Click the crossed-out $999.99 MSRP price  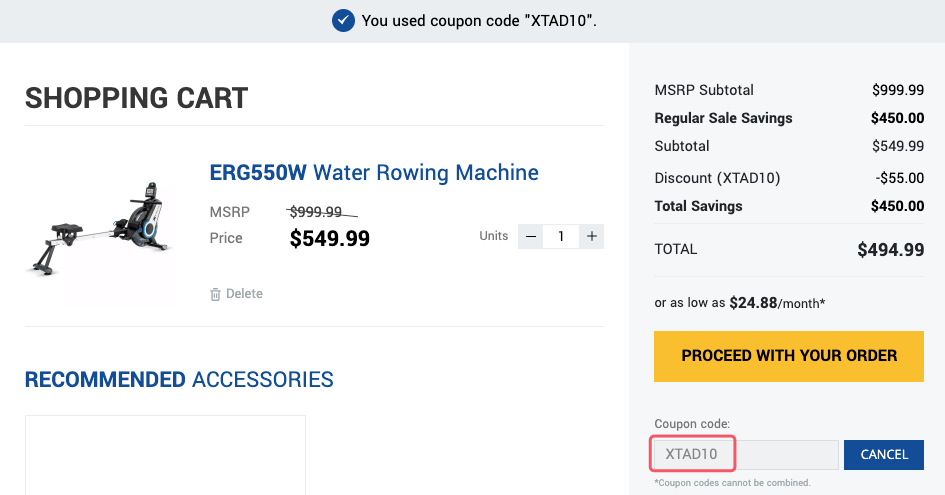click(x=315, y=212)
